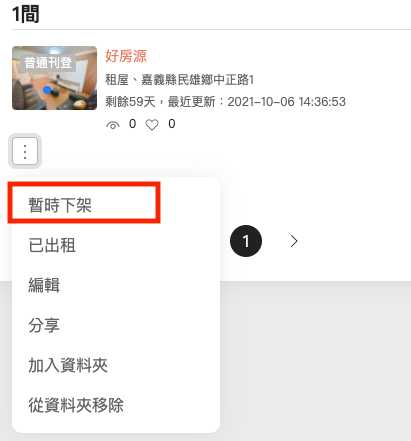Click the address 嘉義縣民雄鄉中正路1 text
The image size is (411, 441).
pyautogui.click(x=198, y=80)
